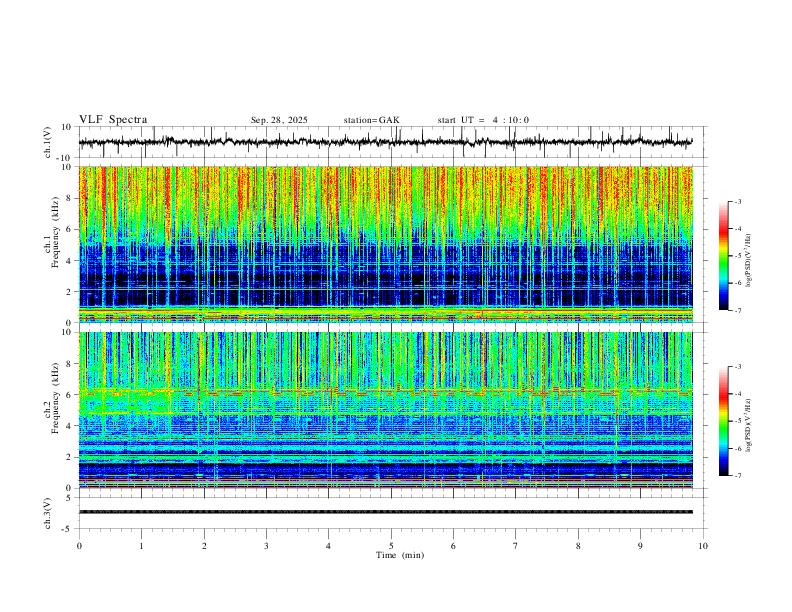
Task: Click the "-7" label on lower colorbar
Action: coord(738,476)
